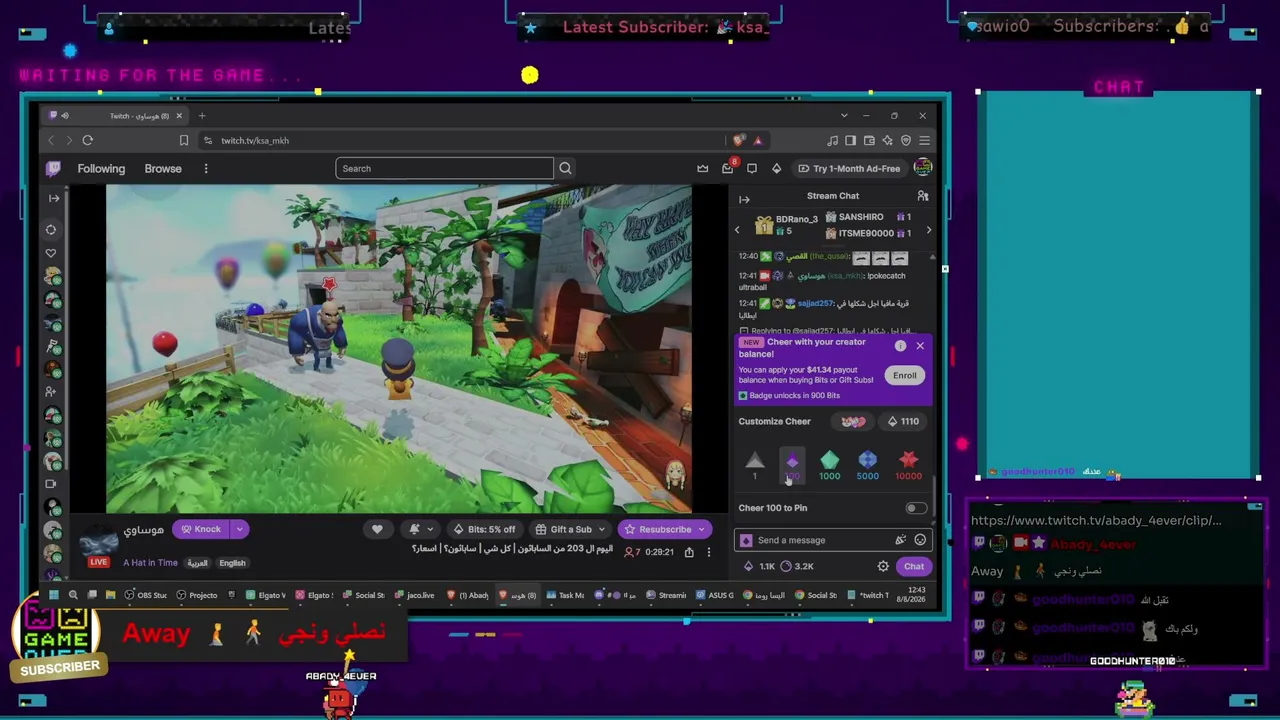This screenshot has width=1280, height=720.
Task: Toggle Cheer 100 to Pin switch
Action: (914, 508)
